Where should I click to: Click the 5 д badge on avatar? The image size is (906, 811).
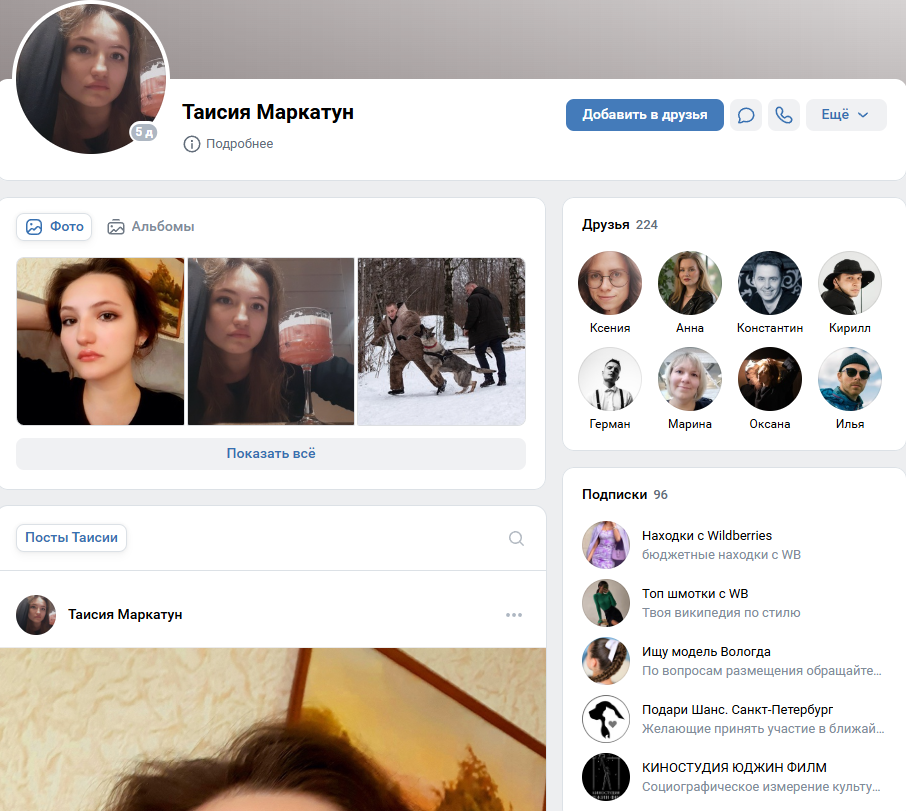coord(144,132)
